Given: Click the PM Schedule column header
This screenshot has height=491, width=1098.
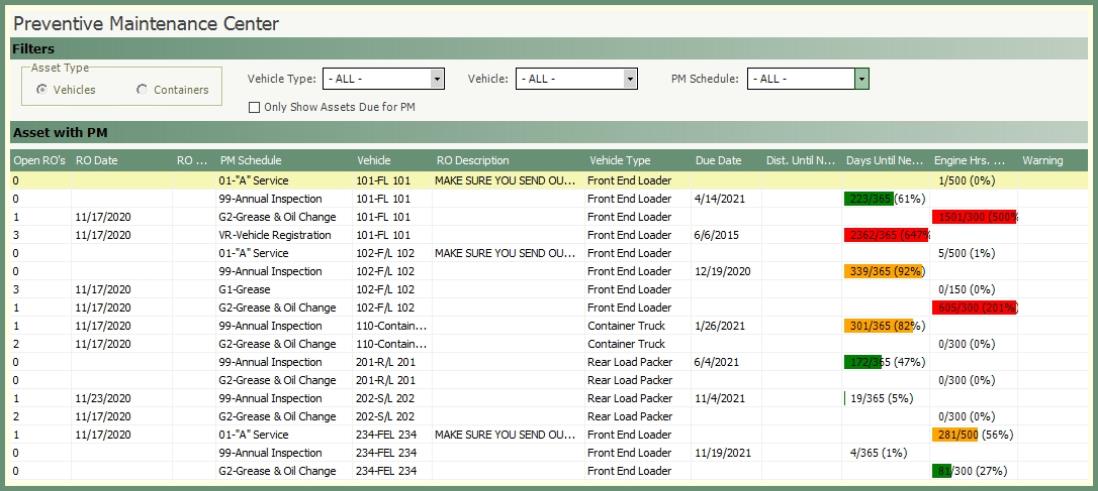Looking at the screenshot, I should [x=251, y=161].
